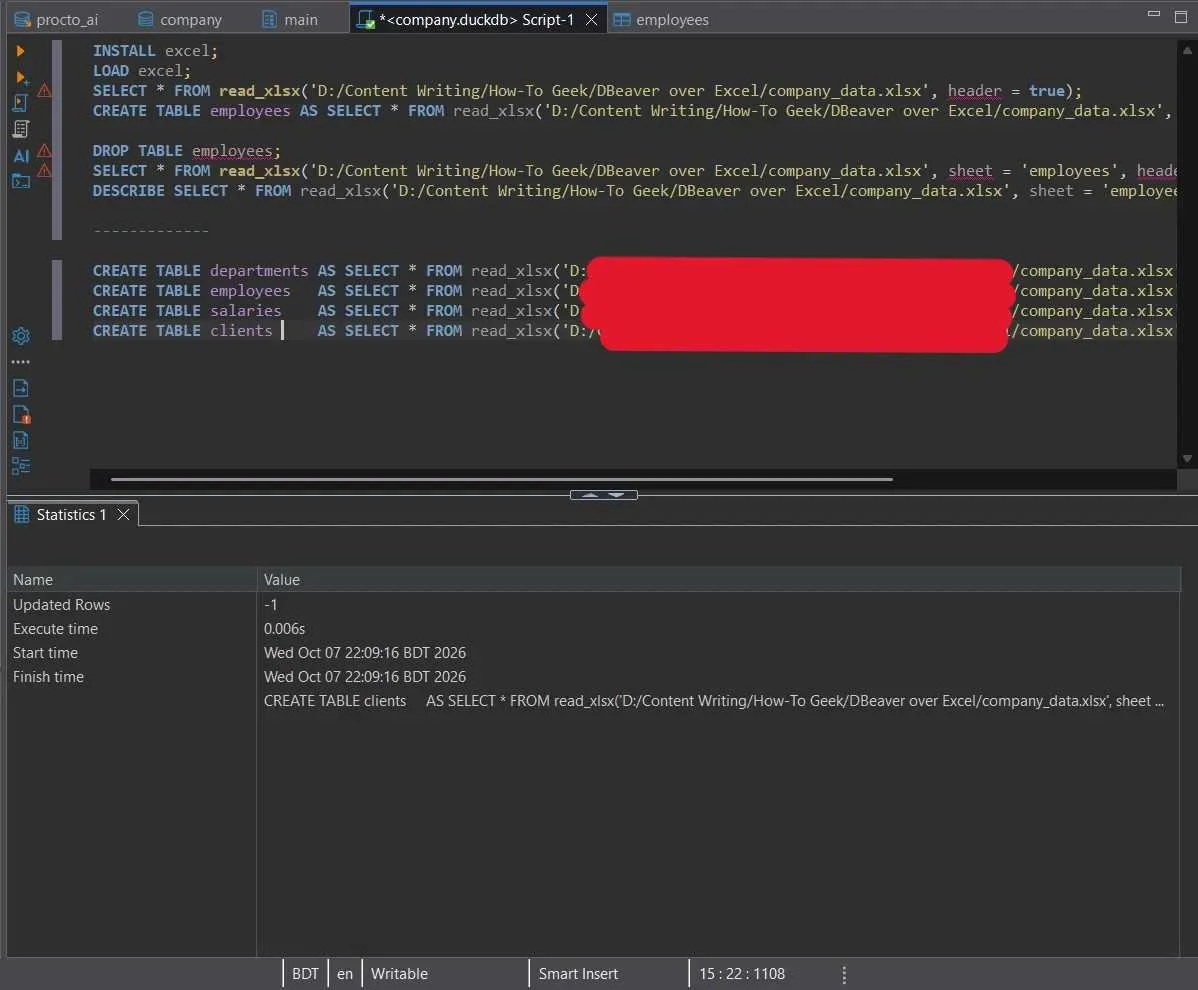
Task: Click the execute script icon in the sidebar
Action: click(x=21, y=103)
